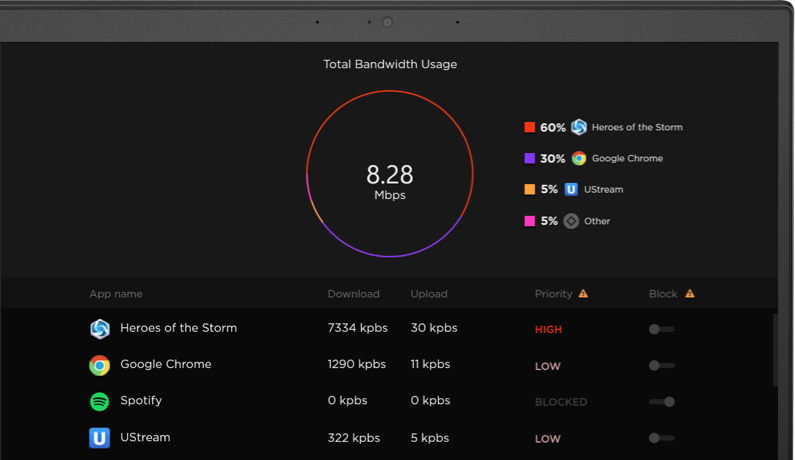Image resolution: width=795 pixels, height=460 pixels.
Task: Select the UStream icon in the app list
Action: [x=99, y=438]
